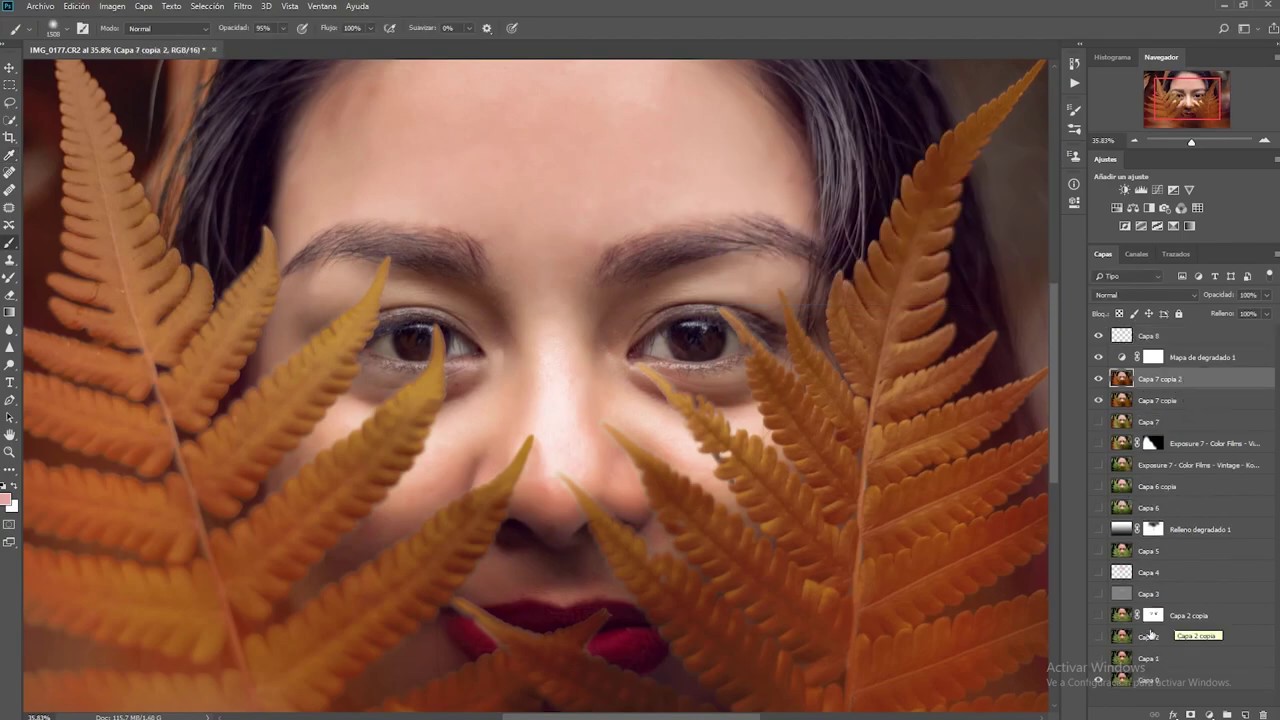The image size is (1280, 720).
Task: Switch to the Canales tab
Action: tap(1137, 254)
